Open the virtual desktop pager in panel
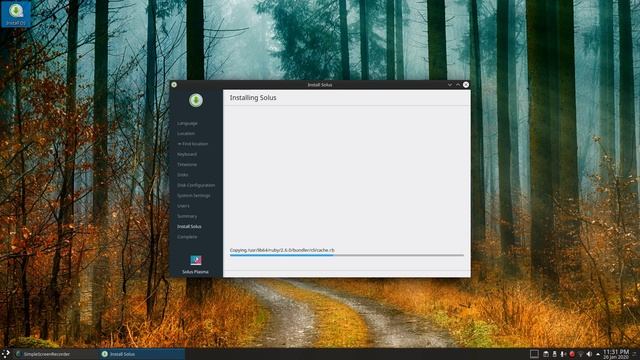 tap(534, 354)
